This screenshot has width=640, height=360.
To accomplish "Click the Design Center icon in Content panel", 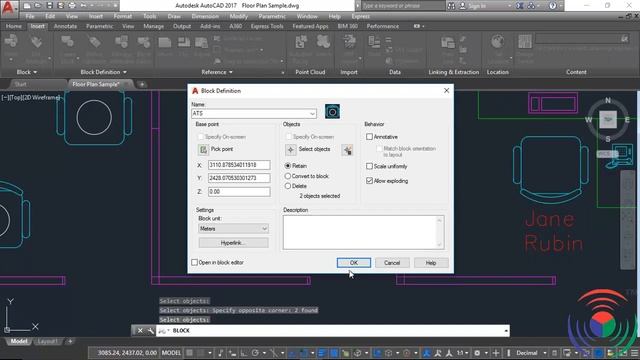I will coord(525,42).
